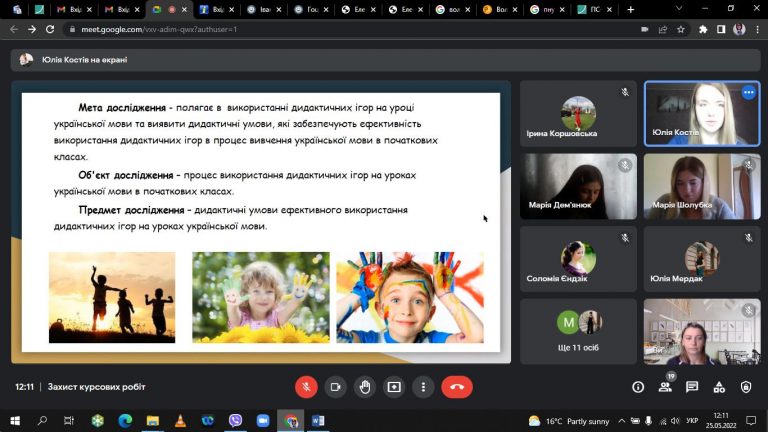Click the present screen button
The height and width of the screenshot is (432, 768).
(x=394, y=387)
